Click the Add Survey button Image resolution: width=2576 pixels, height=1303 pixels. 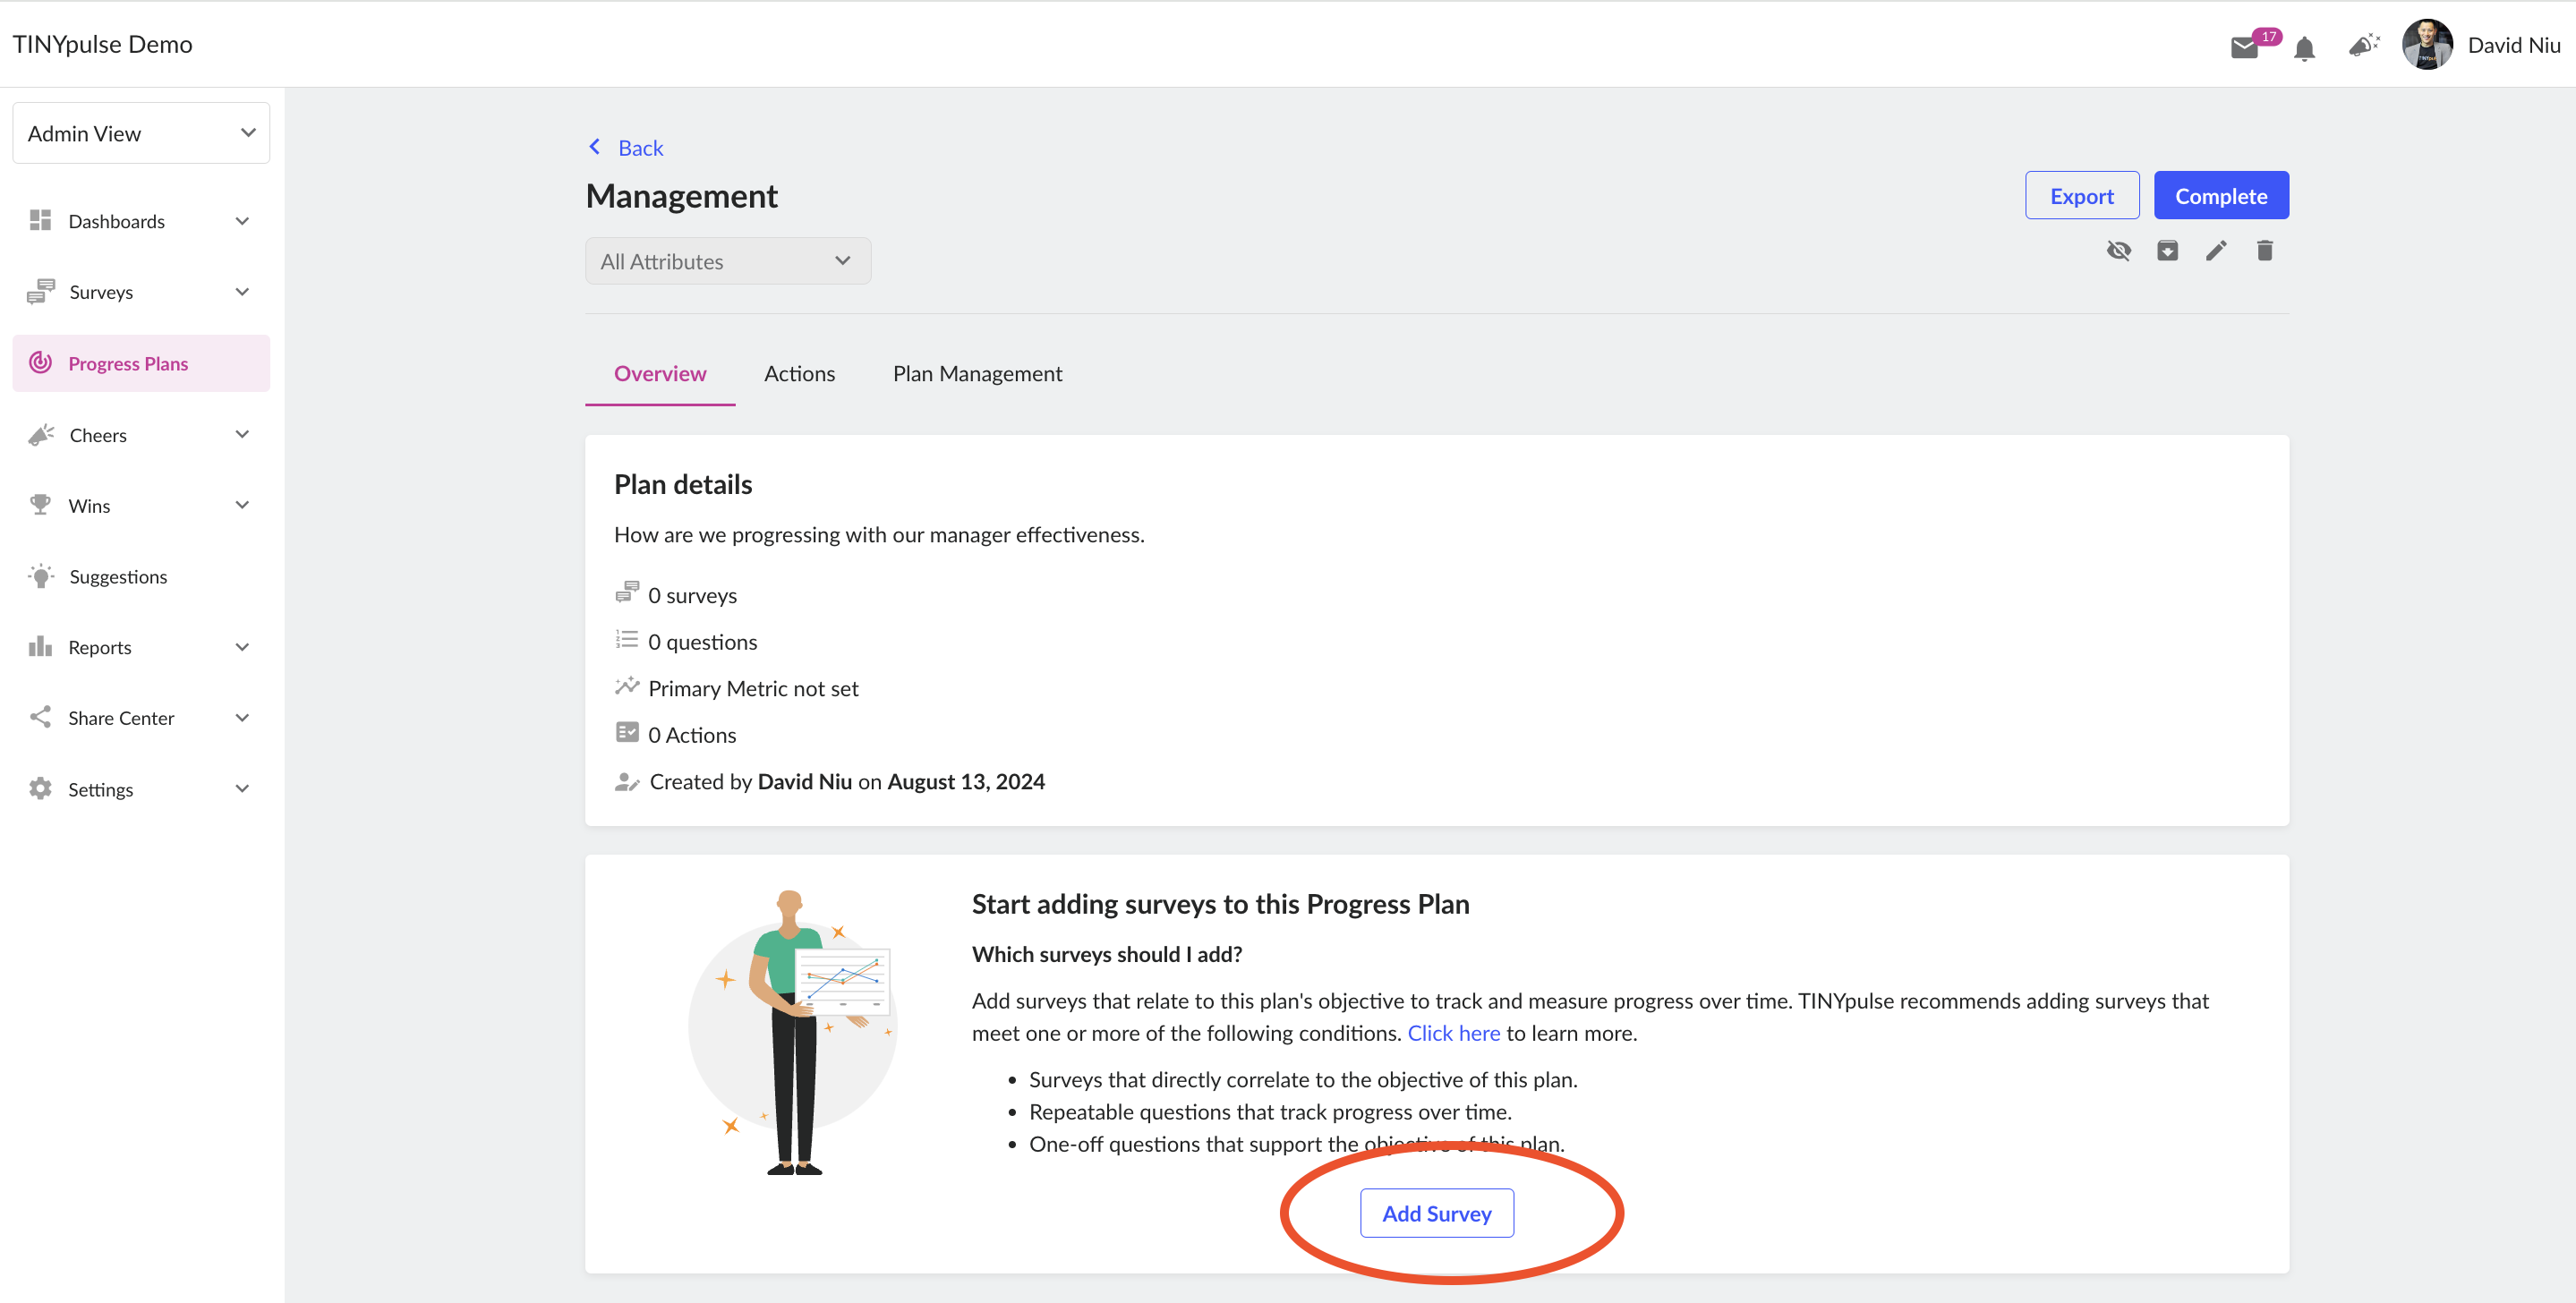(x=1436, y=1213)
